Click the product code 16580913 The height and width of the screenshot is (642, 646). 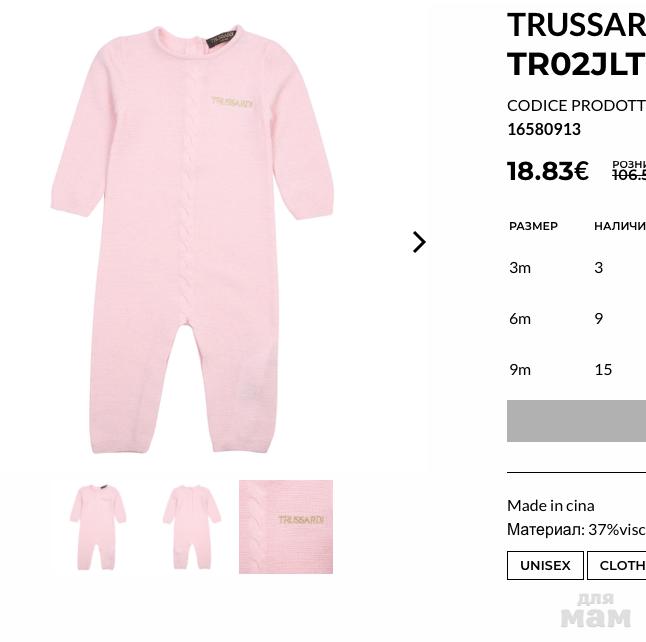544,129
